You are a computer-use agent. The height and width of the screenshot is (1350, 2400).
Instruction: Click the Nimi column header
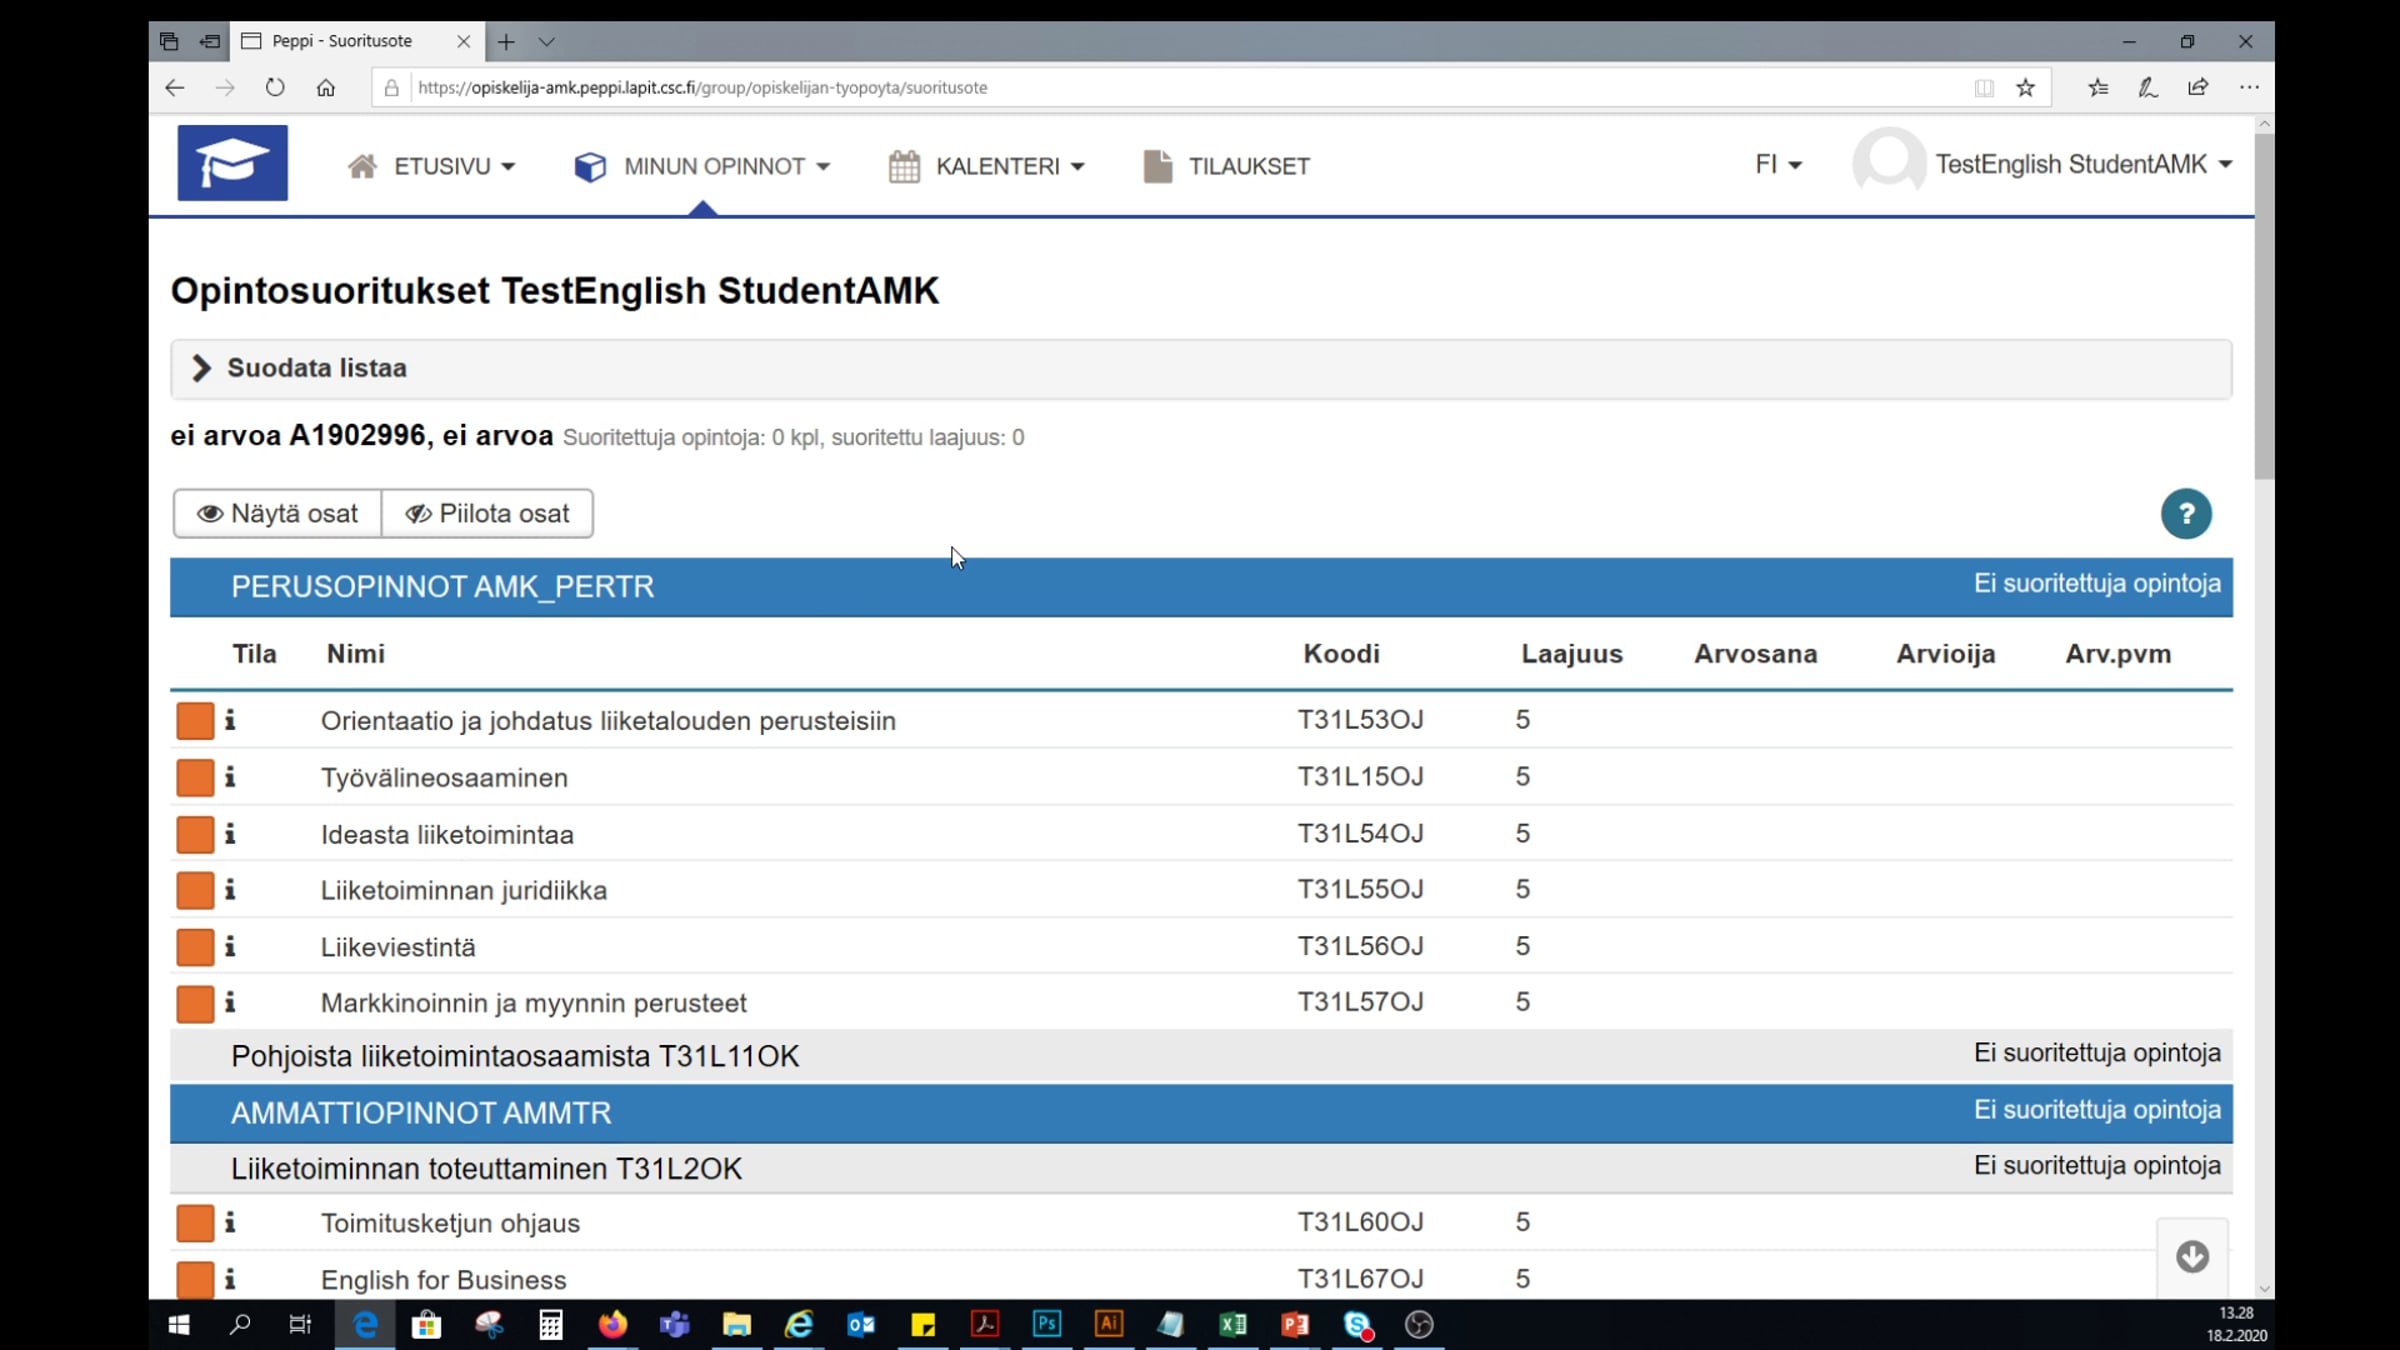click(355, 654)
